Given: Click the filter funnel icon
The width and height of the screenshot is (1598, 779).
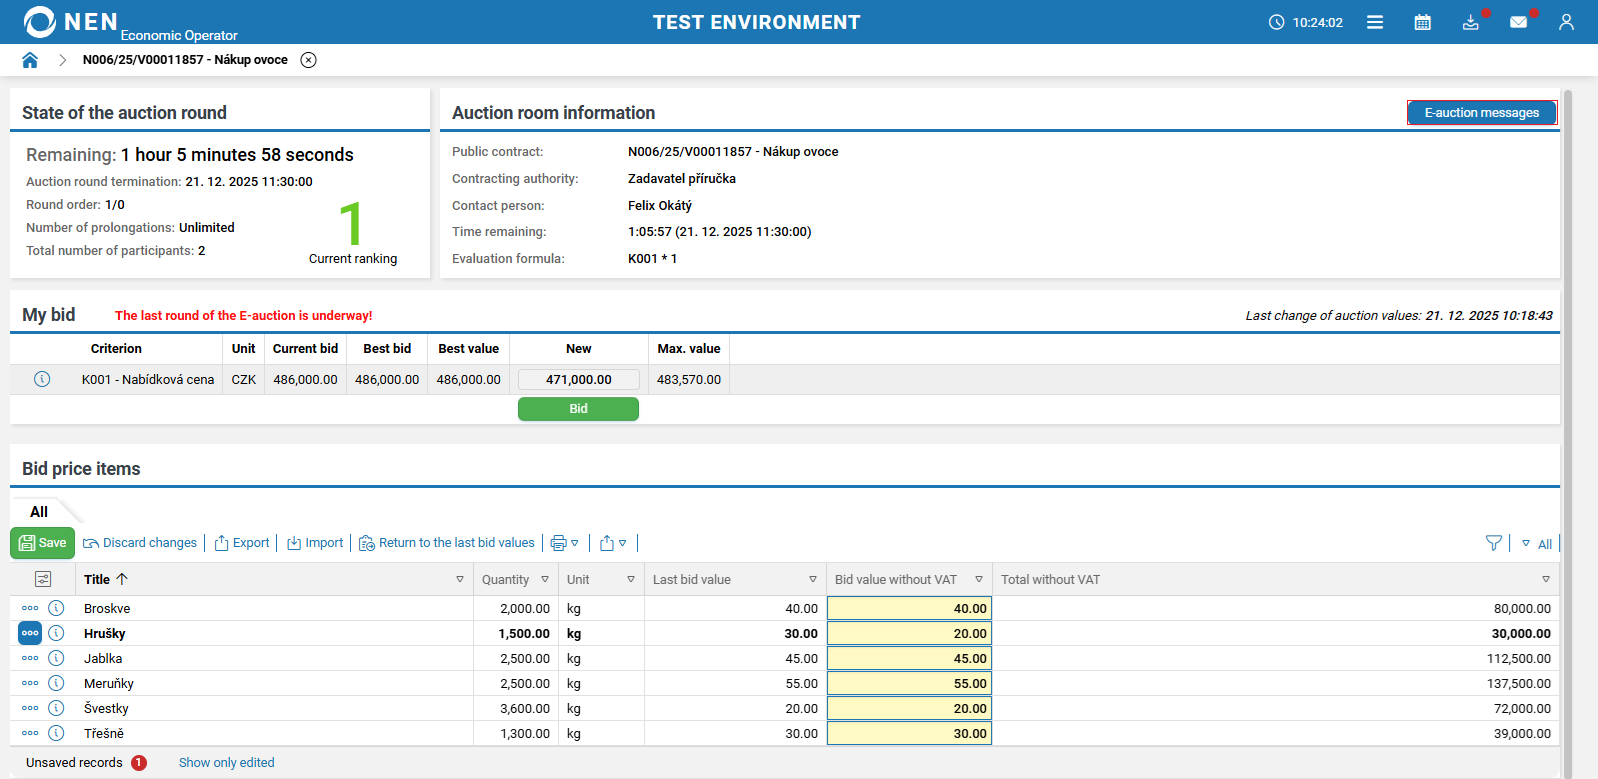Looking at the screenshot, I should 1493,543.
